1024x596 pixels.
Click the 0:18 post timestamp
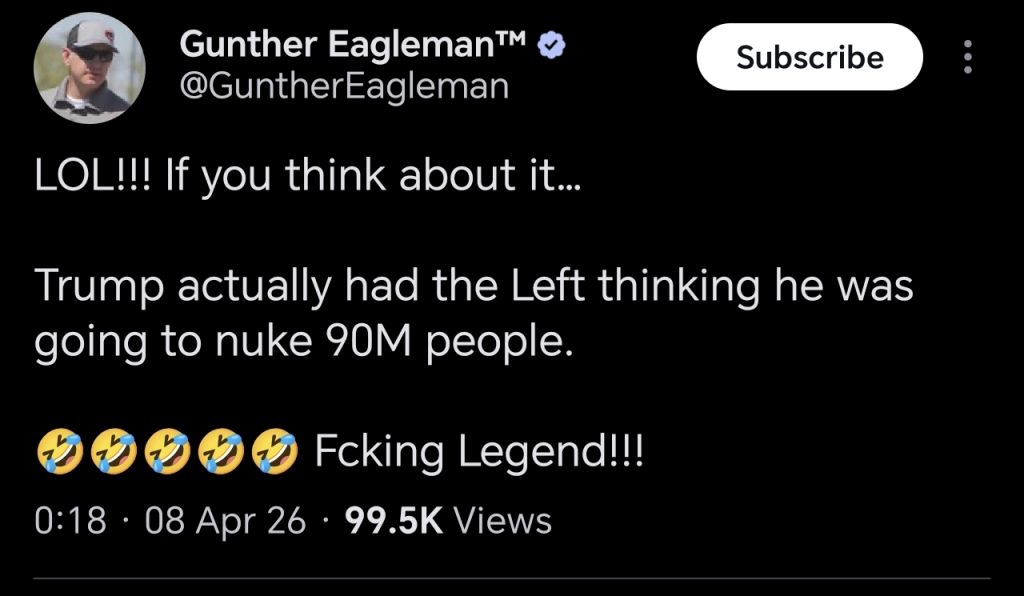click(x=69, y=520)
